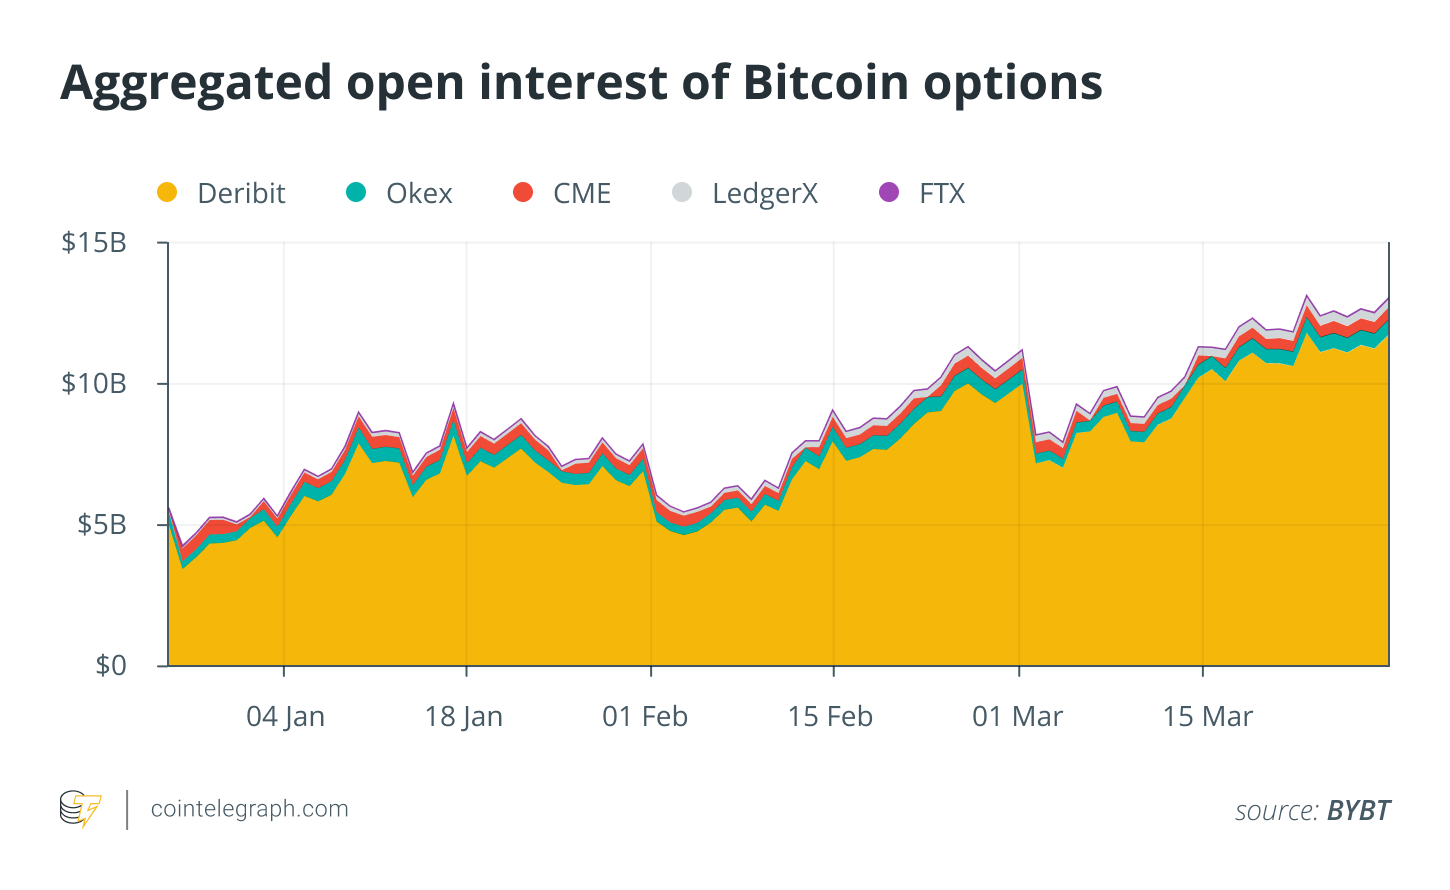The image size is (1450, 890).
Task: Click the 15 Mar axis label
Action: 1207,716
